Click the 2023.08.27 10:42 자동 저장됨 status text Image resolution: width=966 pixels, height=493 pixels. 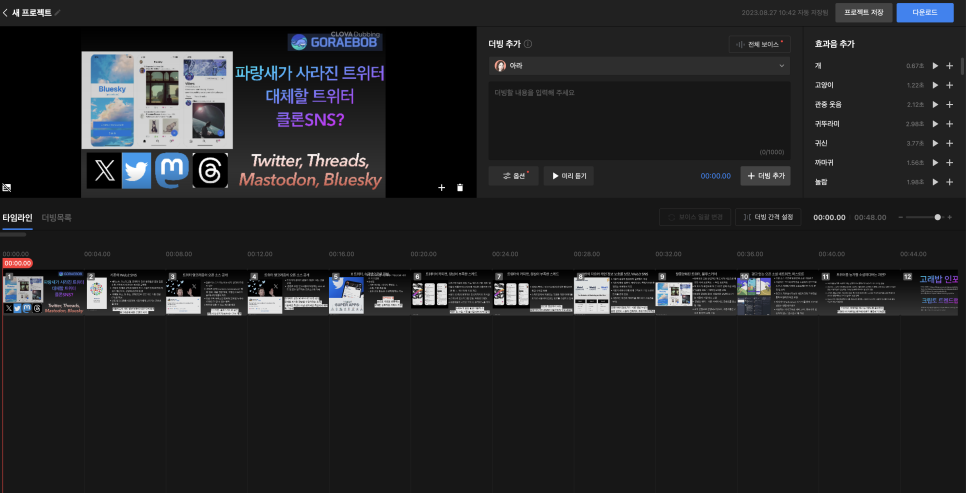(x=784, y=12)
